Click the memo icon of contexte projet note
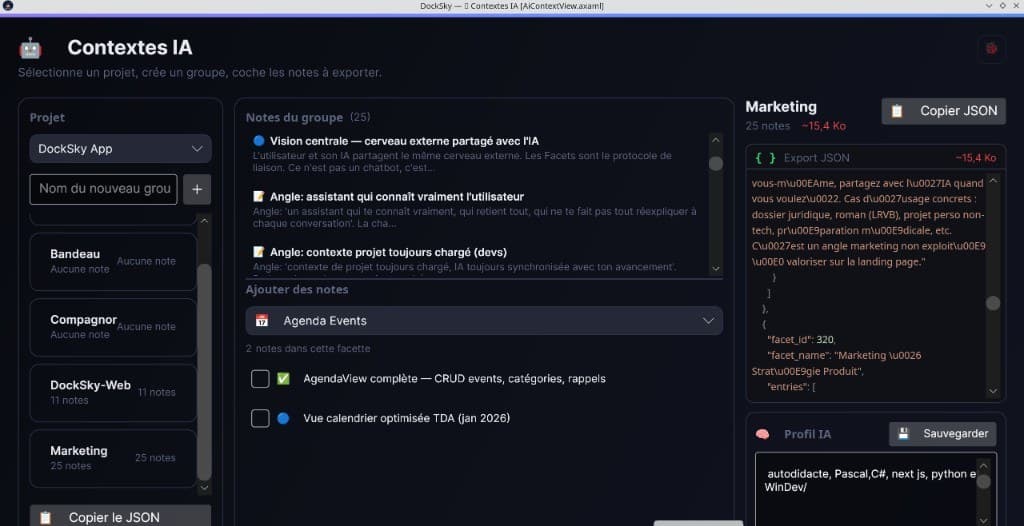 pos(259,252)
